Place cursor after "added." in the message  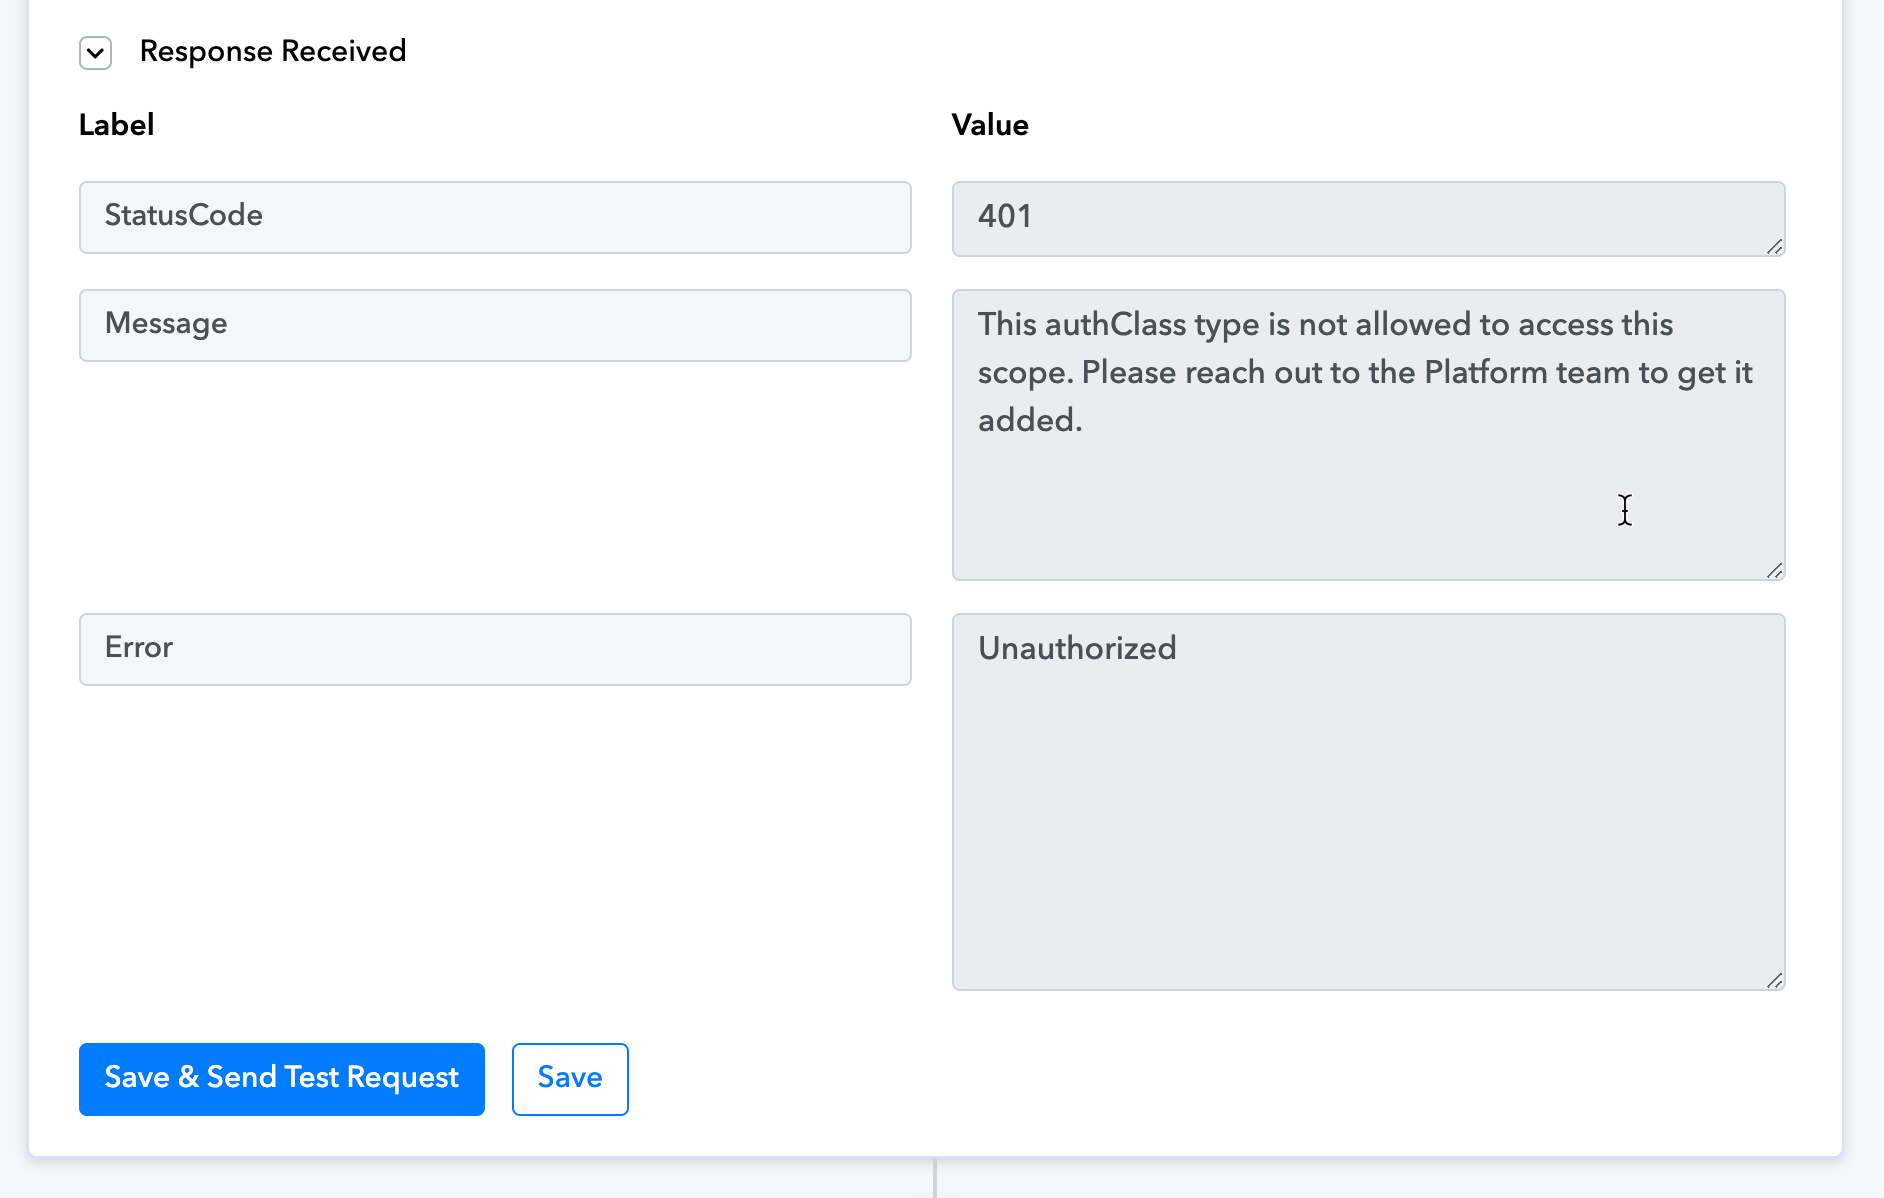coord(1086,421)
